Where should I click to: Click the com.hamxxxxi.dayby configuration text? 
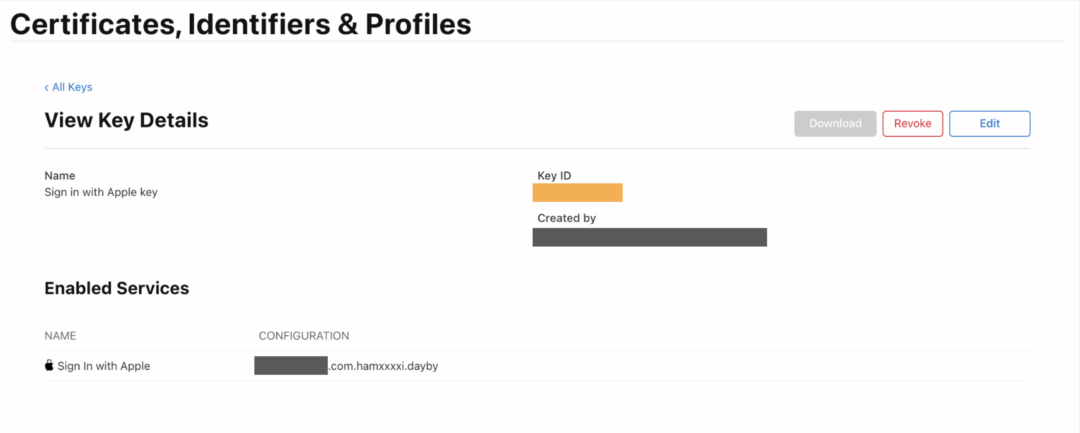(383, 366)
